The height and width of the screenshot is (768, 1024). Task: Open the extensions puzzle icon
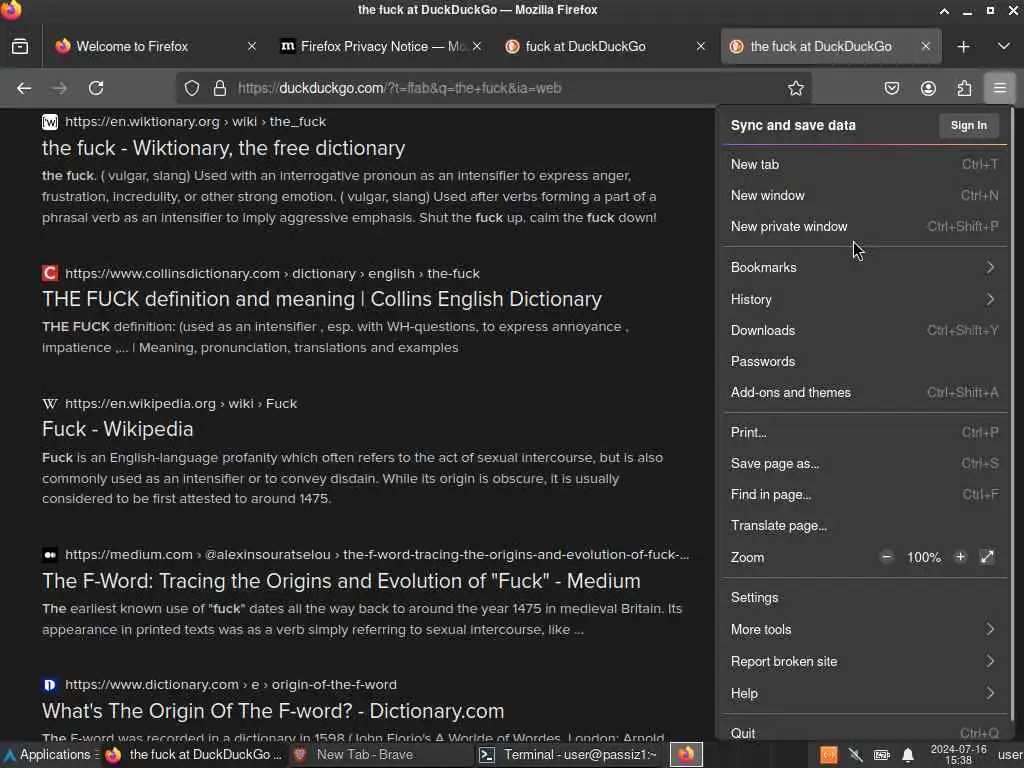pyautogui.click(x=964, y=88)
